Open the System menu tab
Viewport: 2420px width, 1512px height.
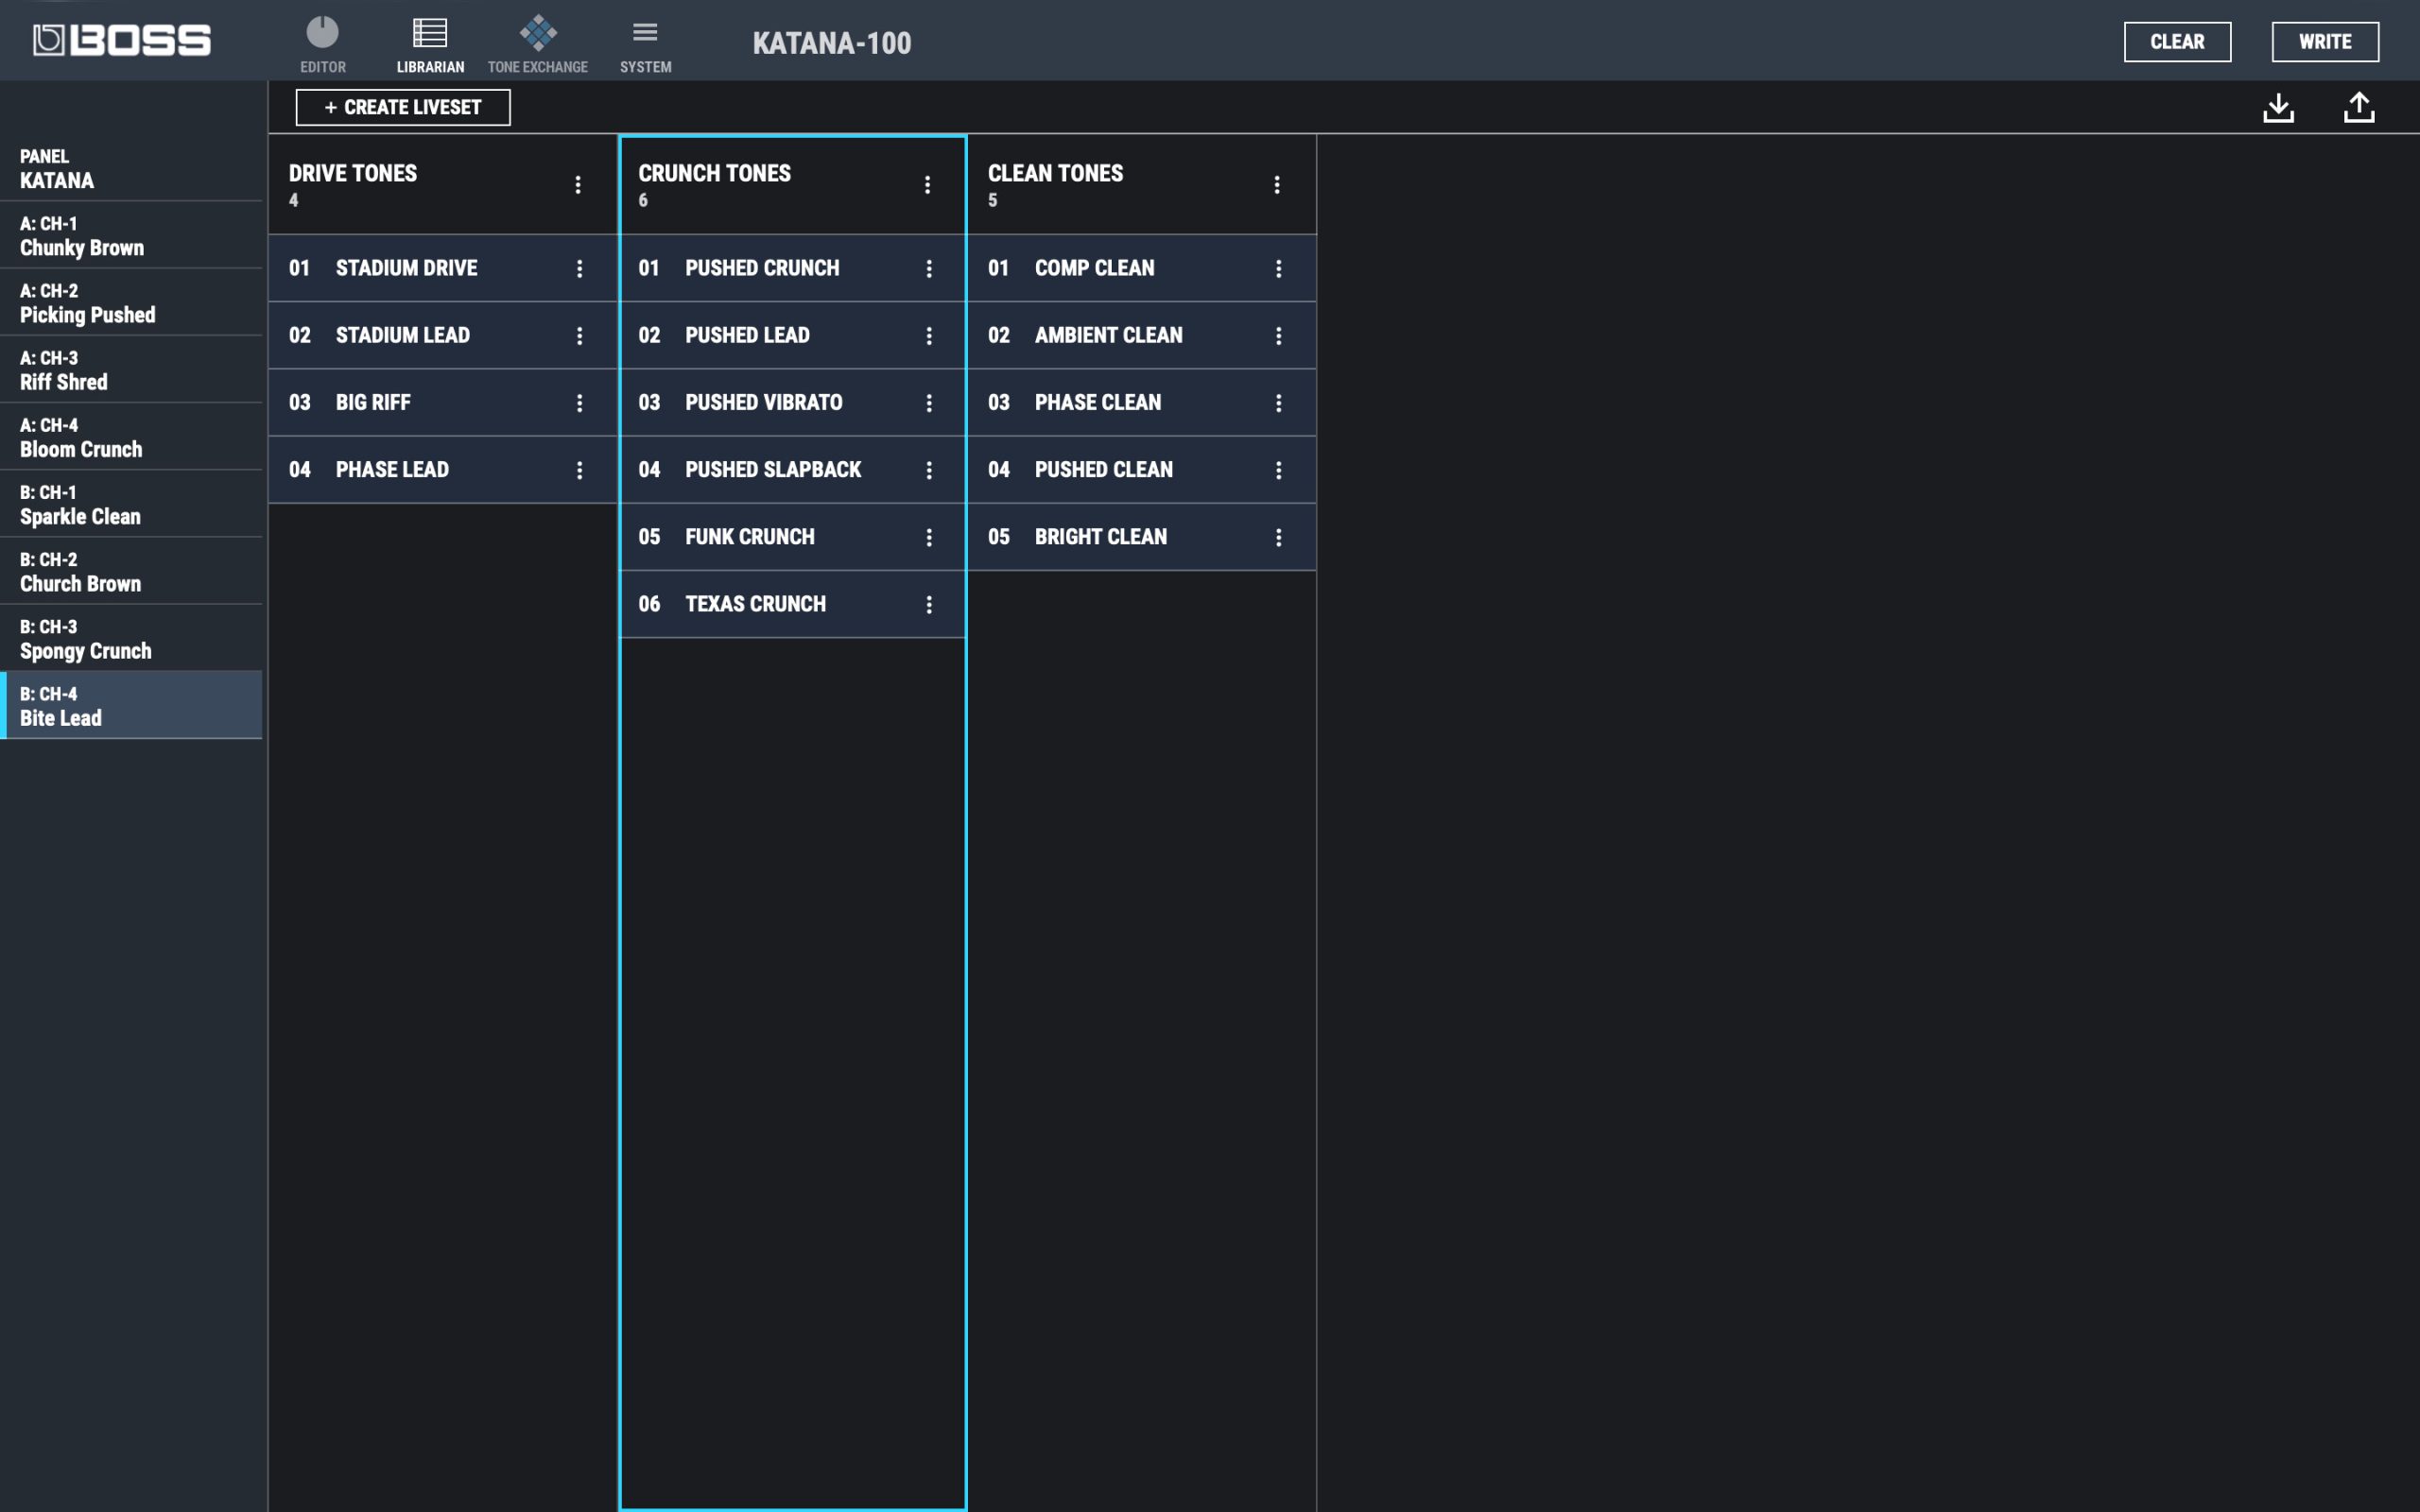point(645,45)
